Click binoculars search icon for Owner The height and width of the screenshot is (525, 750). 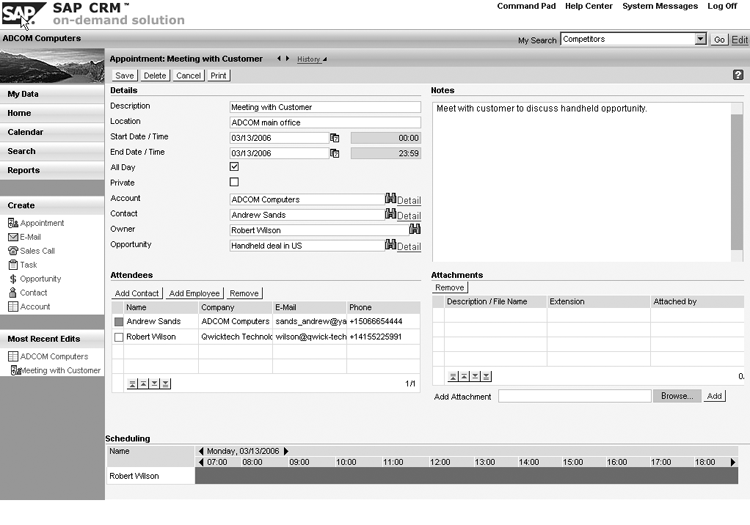click(x=415, y=230)
